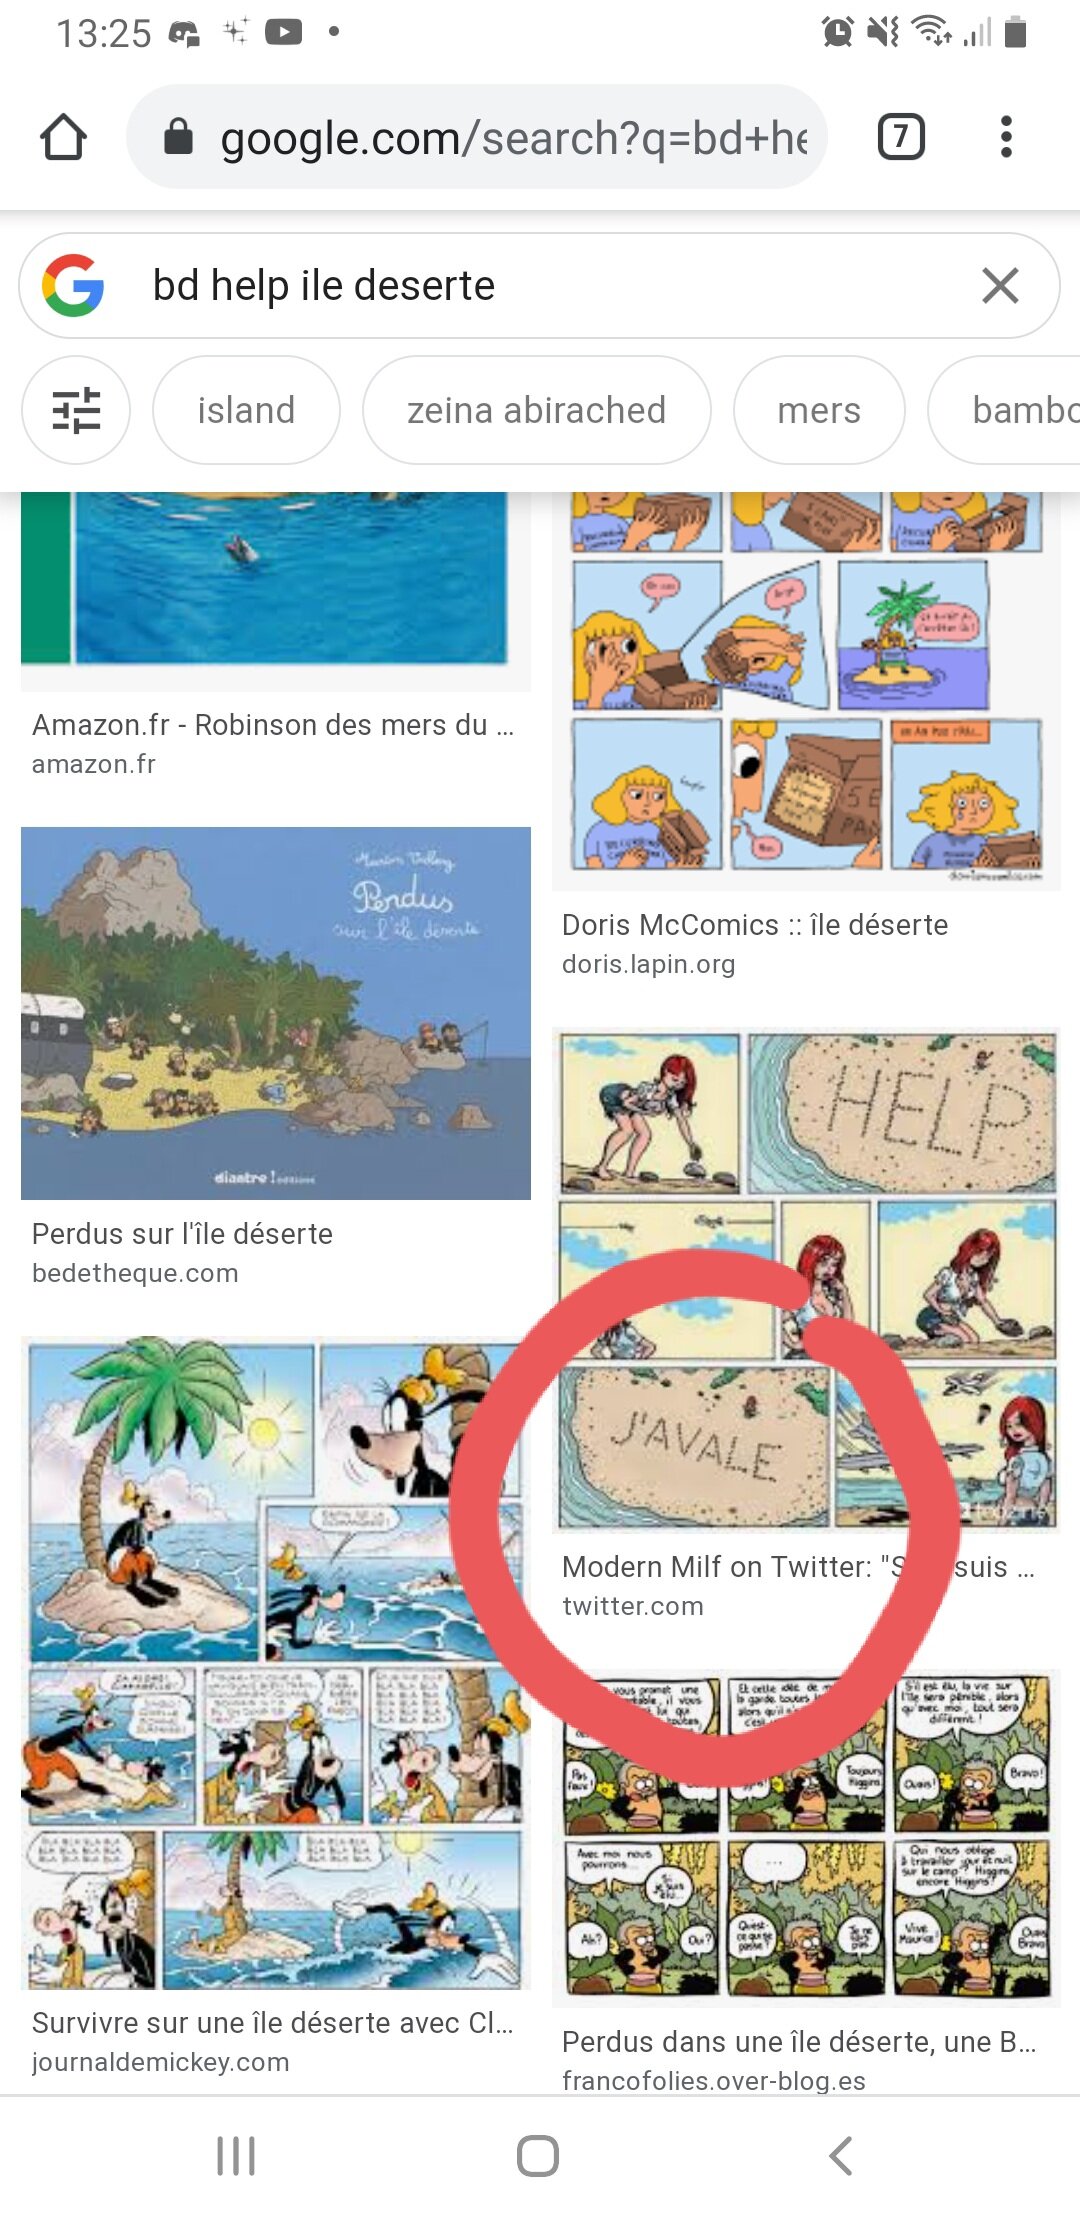The height and width of the screenshot is (2220, 1080).
Task: Open the search filters tune icon
Action: [76, 410]
